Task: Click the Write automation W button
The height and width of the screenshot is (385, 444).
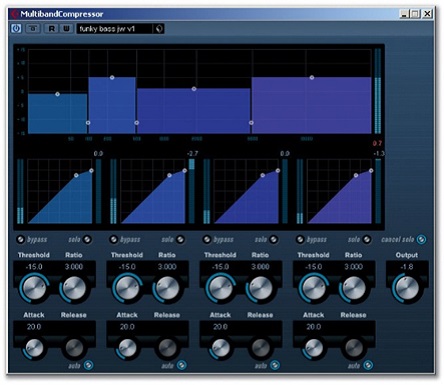Action: point(67,29)
